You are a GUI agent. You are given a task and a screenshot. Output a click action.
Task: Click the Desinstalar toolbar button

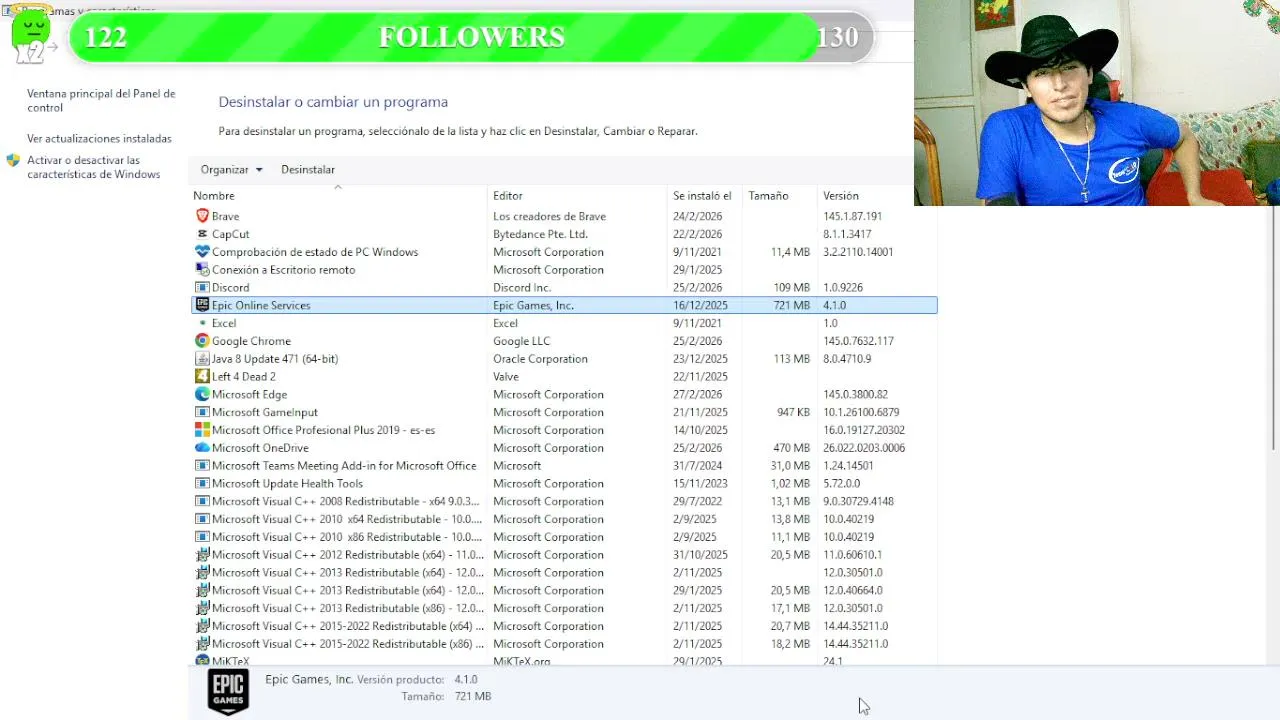[308, 170]
